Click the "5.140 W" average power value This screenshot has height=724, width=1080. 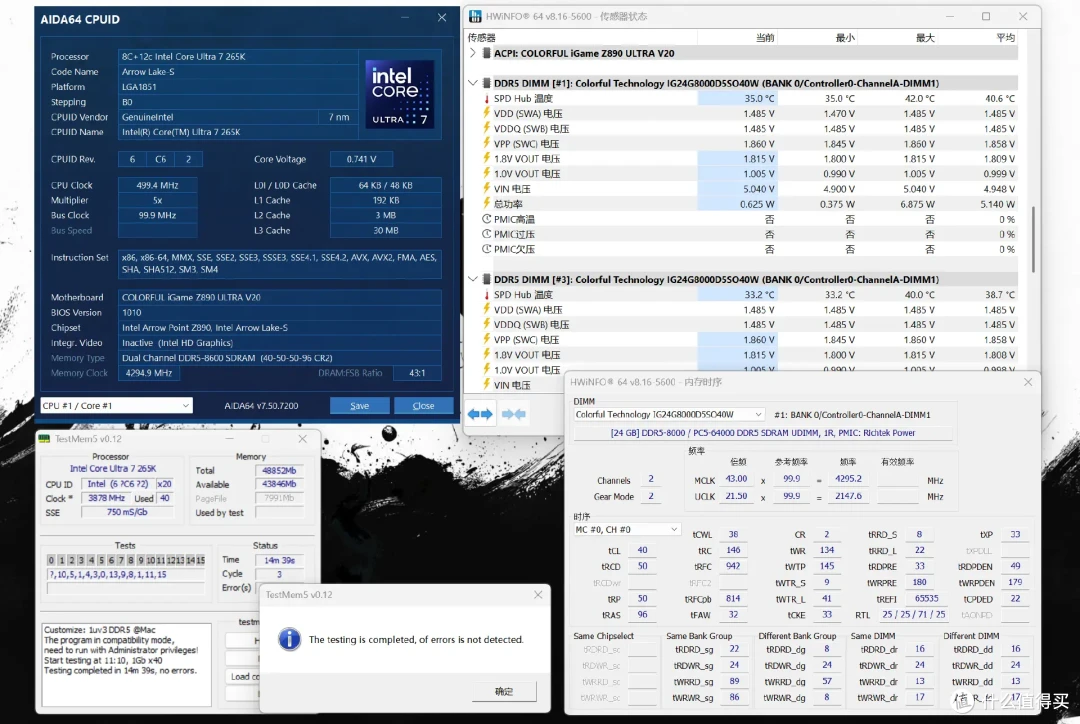(997, 204)
